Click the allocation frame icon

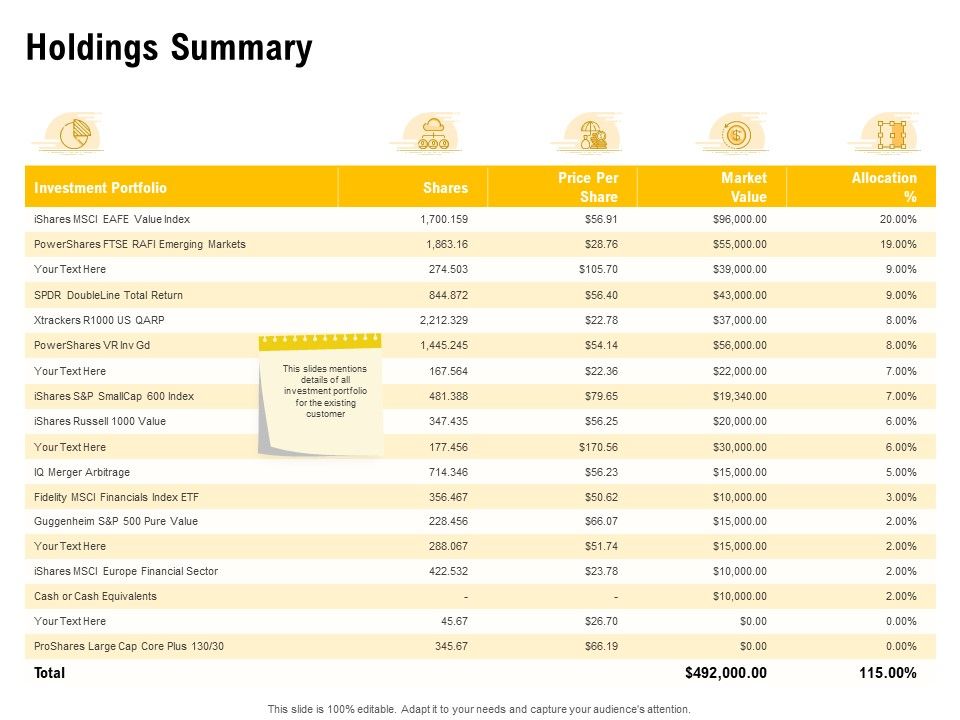[885, 133]
